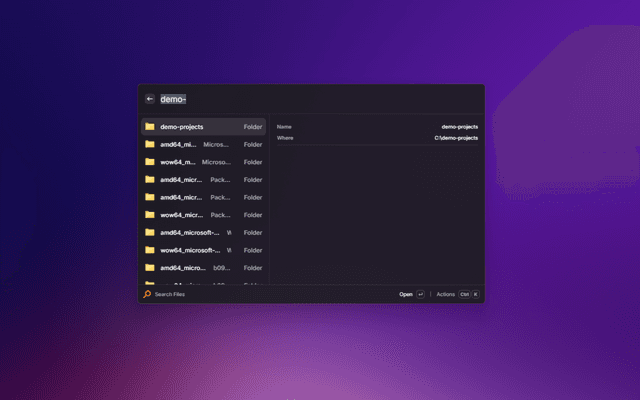Click the folder icon of the wow64_m... Microso... result
The image size is (640, 400).
(150, 162)
